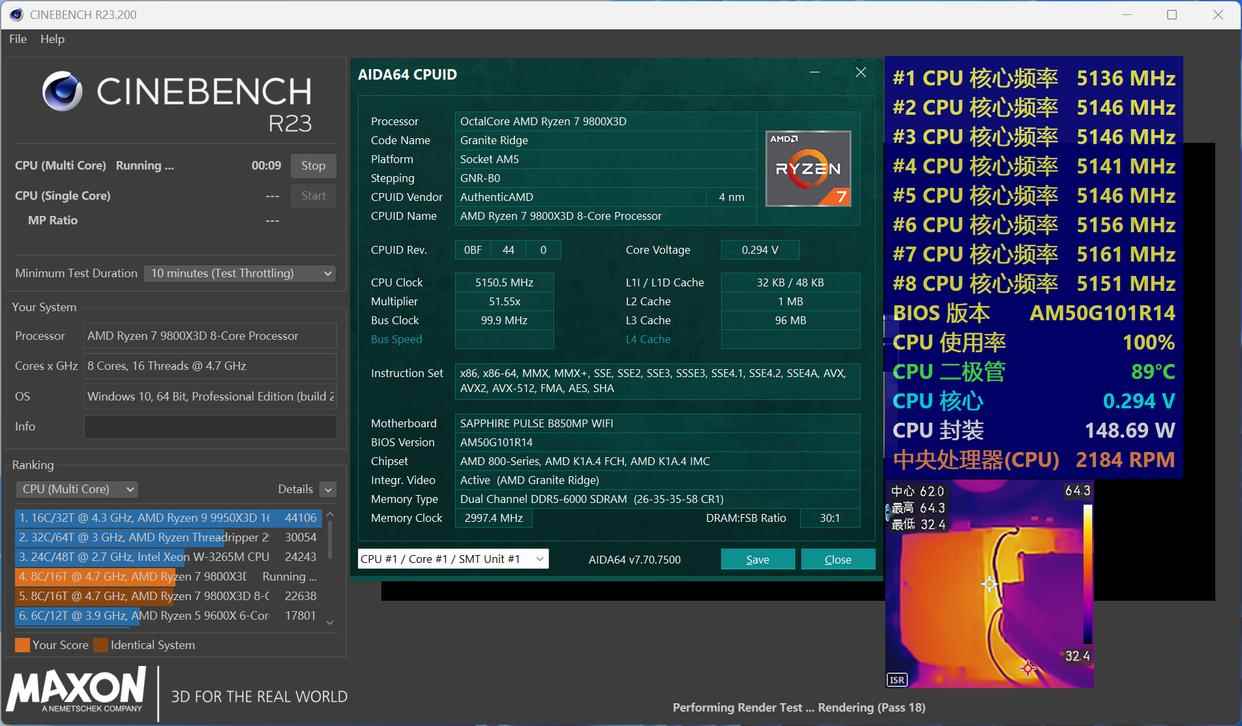Click the #8 CPU core frequency overlay row
The image size is (1242, 726).
(1033, 284)
